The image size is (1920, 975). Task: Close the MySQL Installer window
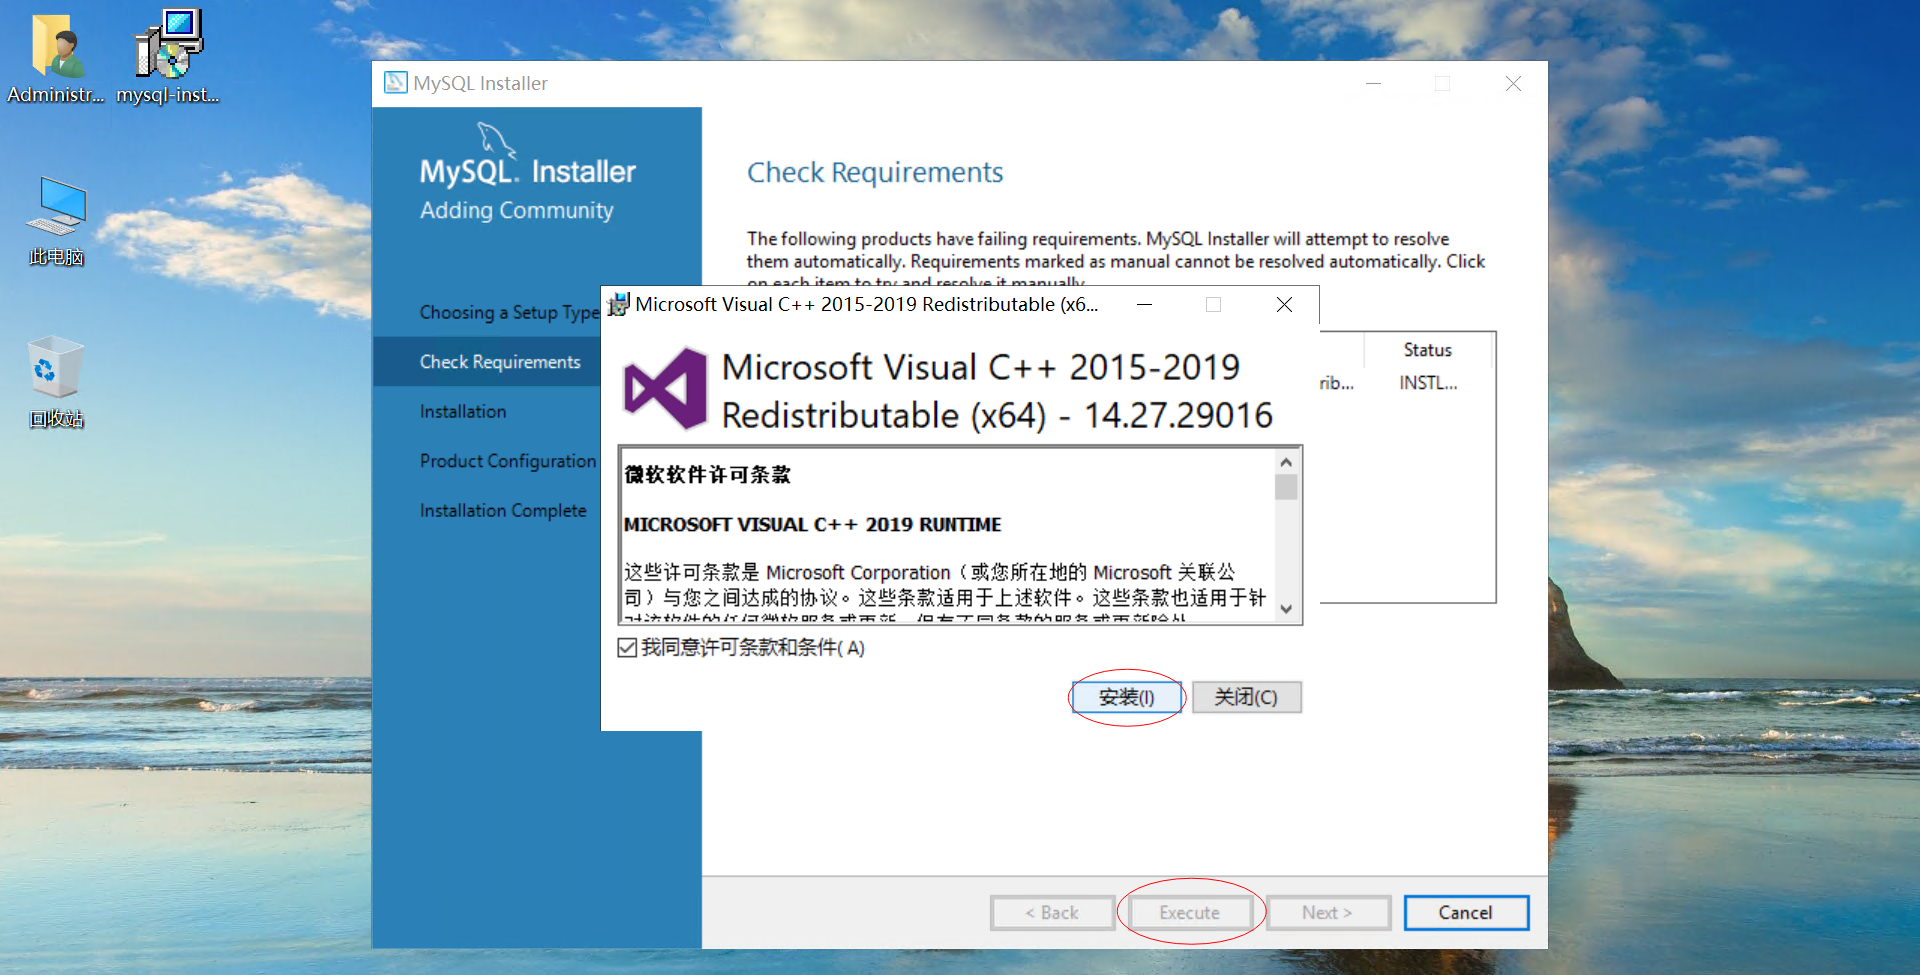click(1513, 83)
